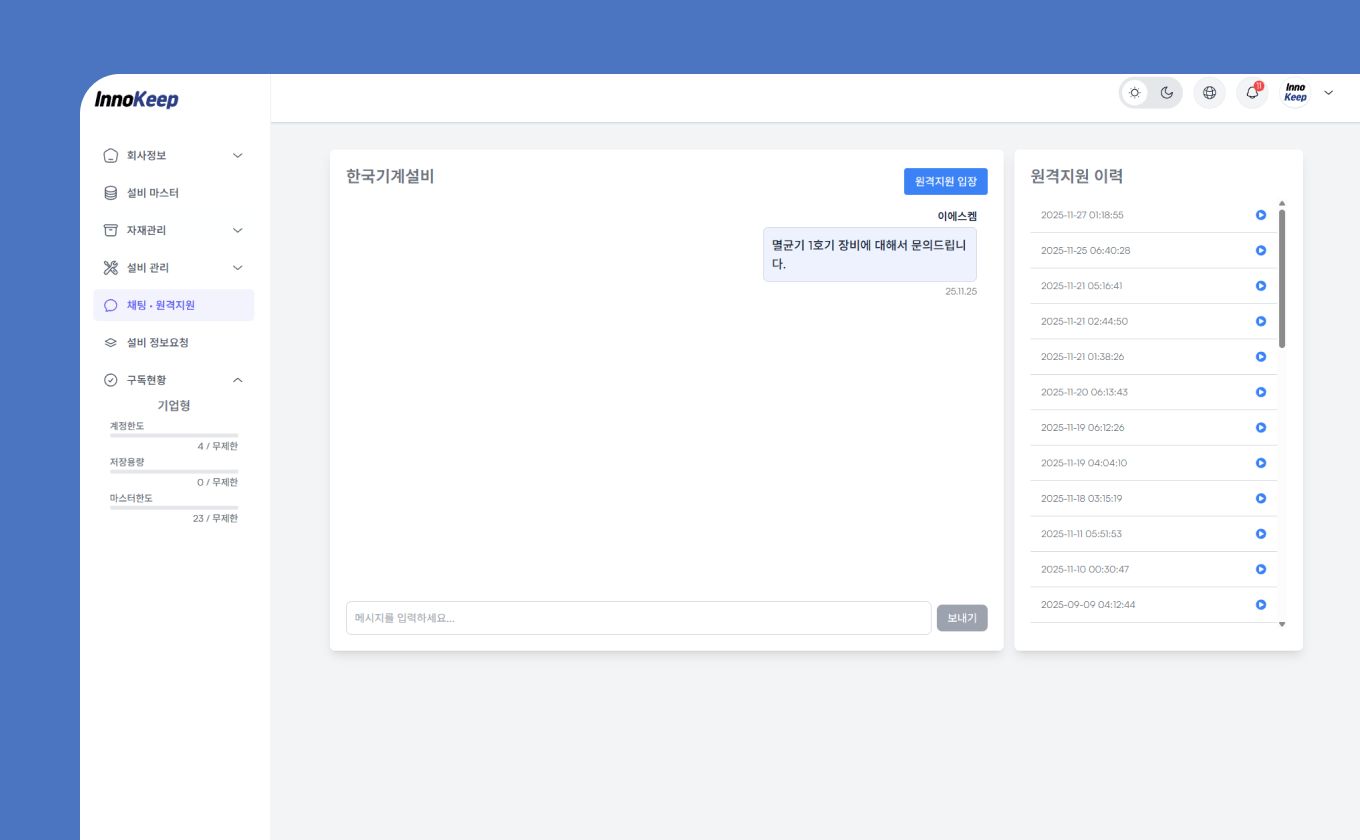Play the 2025-11-27 remote support recording
The height and width of the screenshot is (840, 1360).
coord(1260,214)
